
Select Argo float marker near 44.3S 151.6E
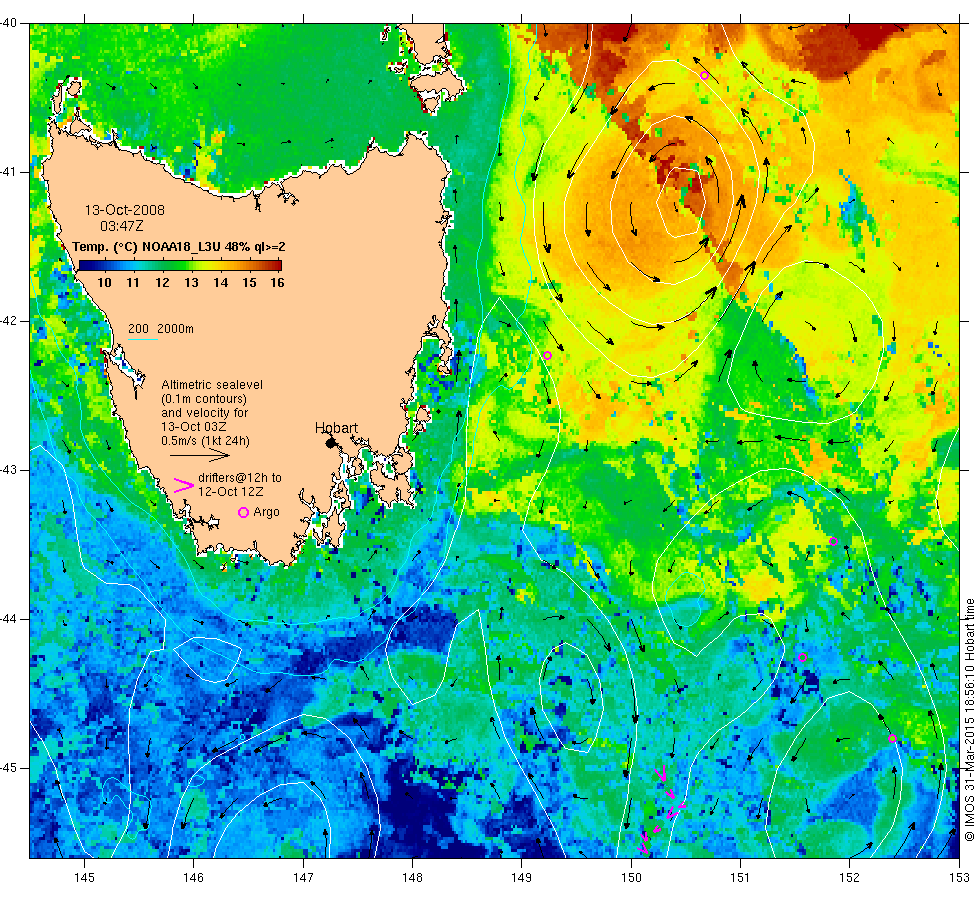[x=802, y=657]
